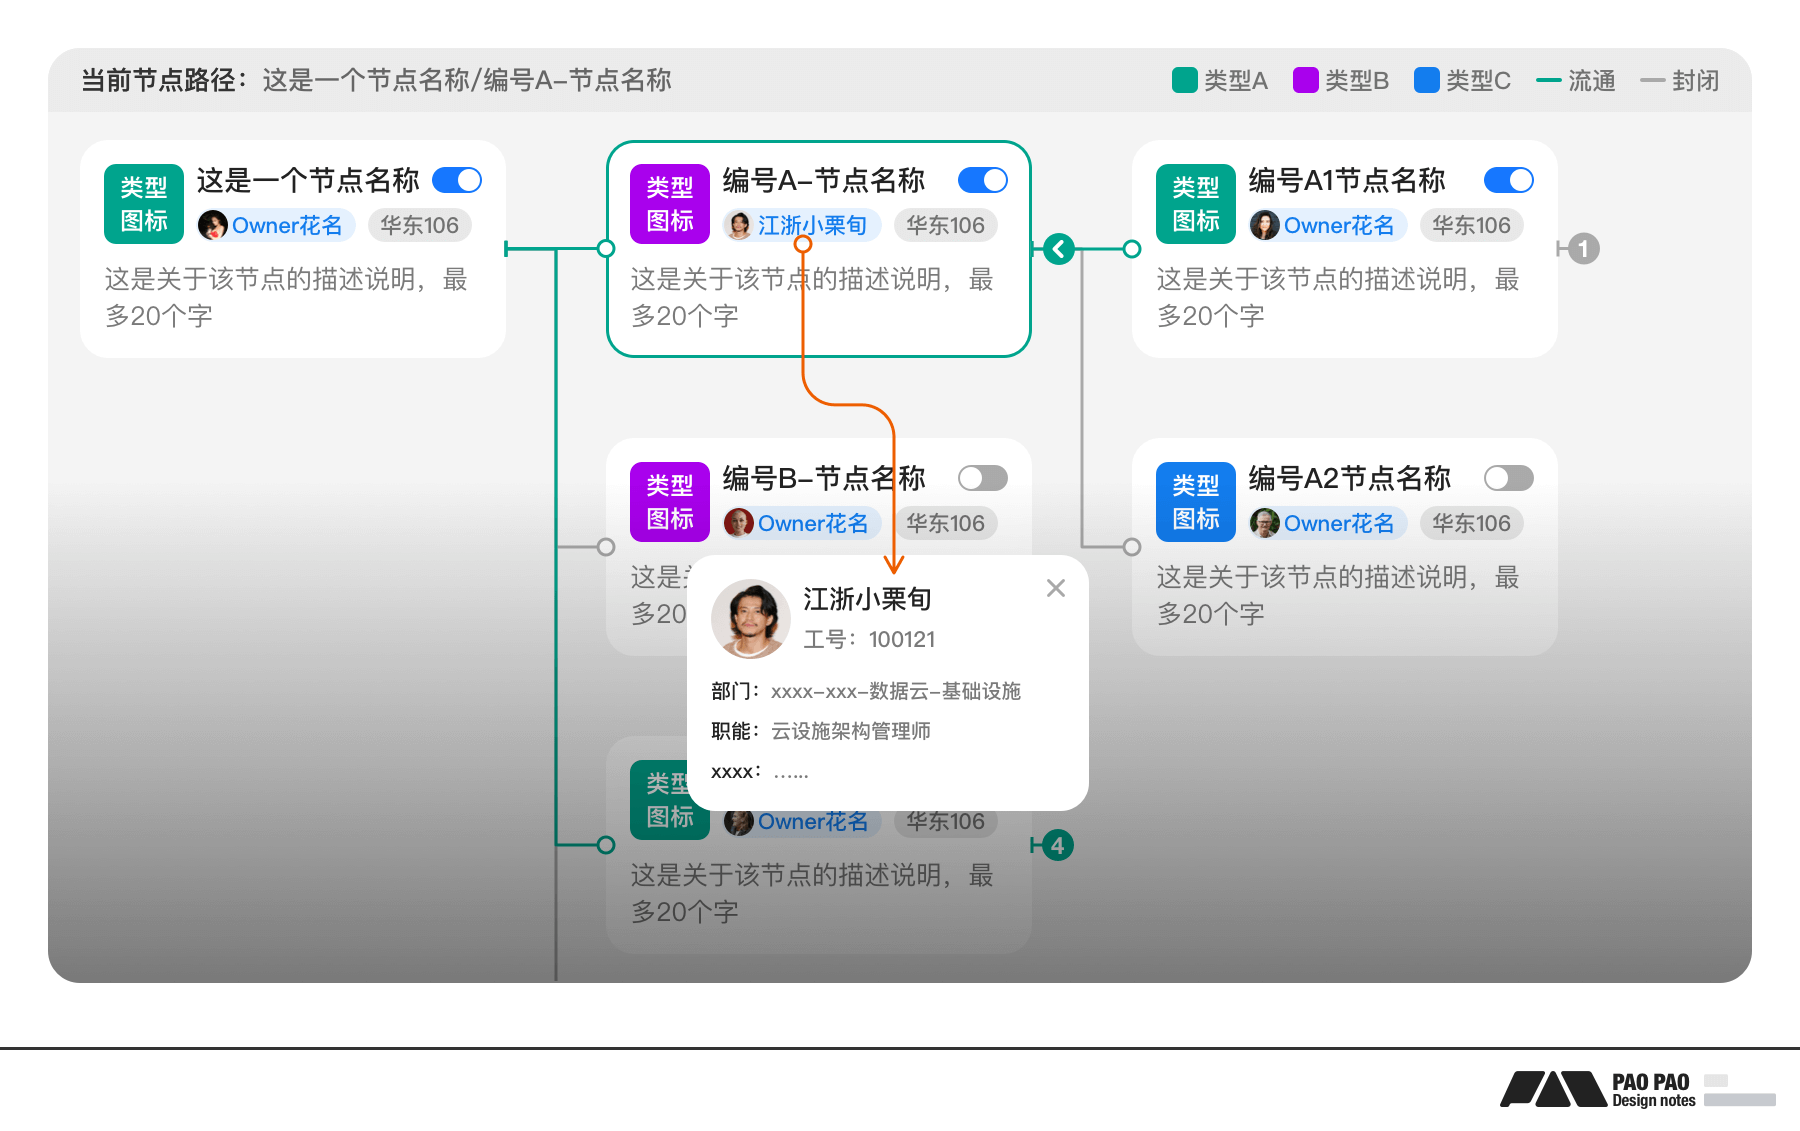Click Owner花名 on 编号A1节点名称

[1327, 225]
